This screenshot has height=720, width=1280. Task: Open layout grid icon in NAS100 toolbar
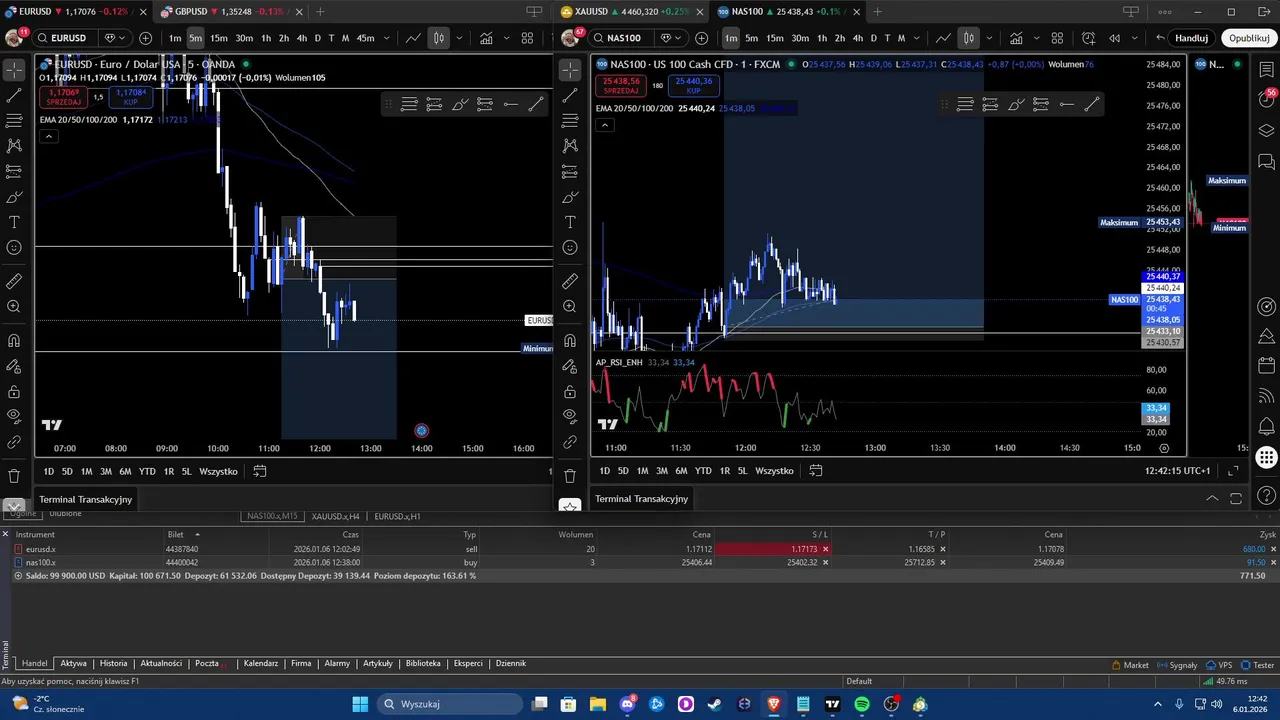[1057, 38]
